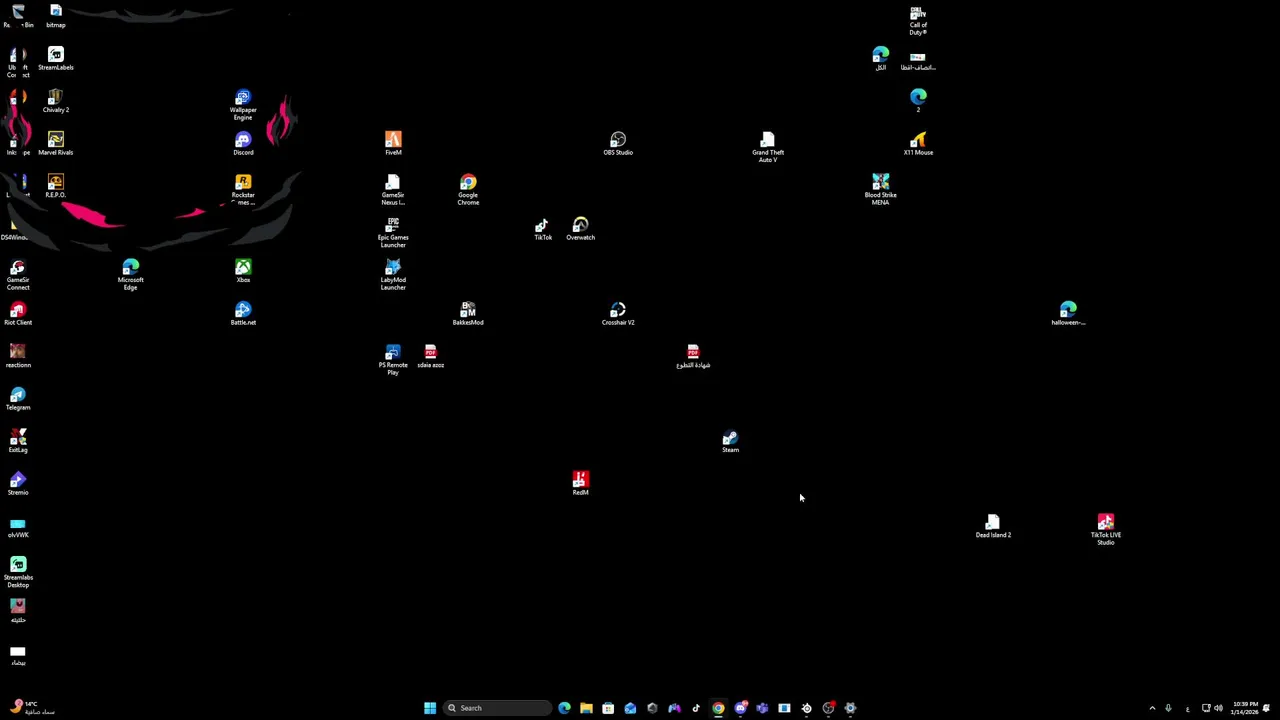Select the Microsoft Edge desktop shortcut
The width and height of the screenshot is (1280, 720).
pos(131,274)
